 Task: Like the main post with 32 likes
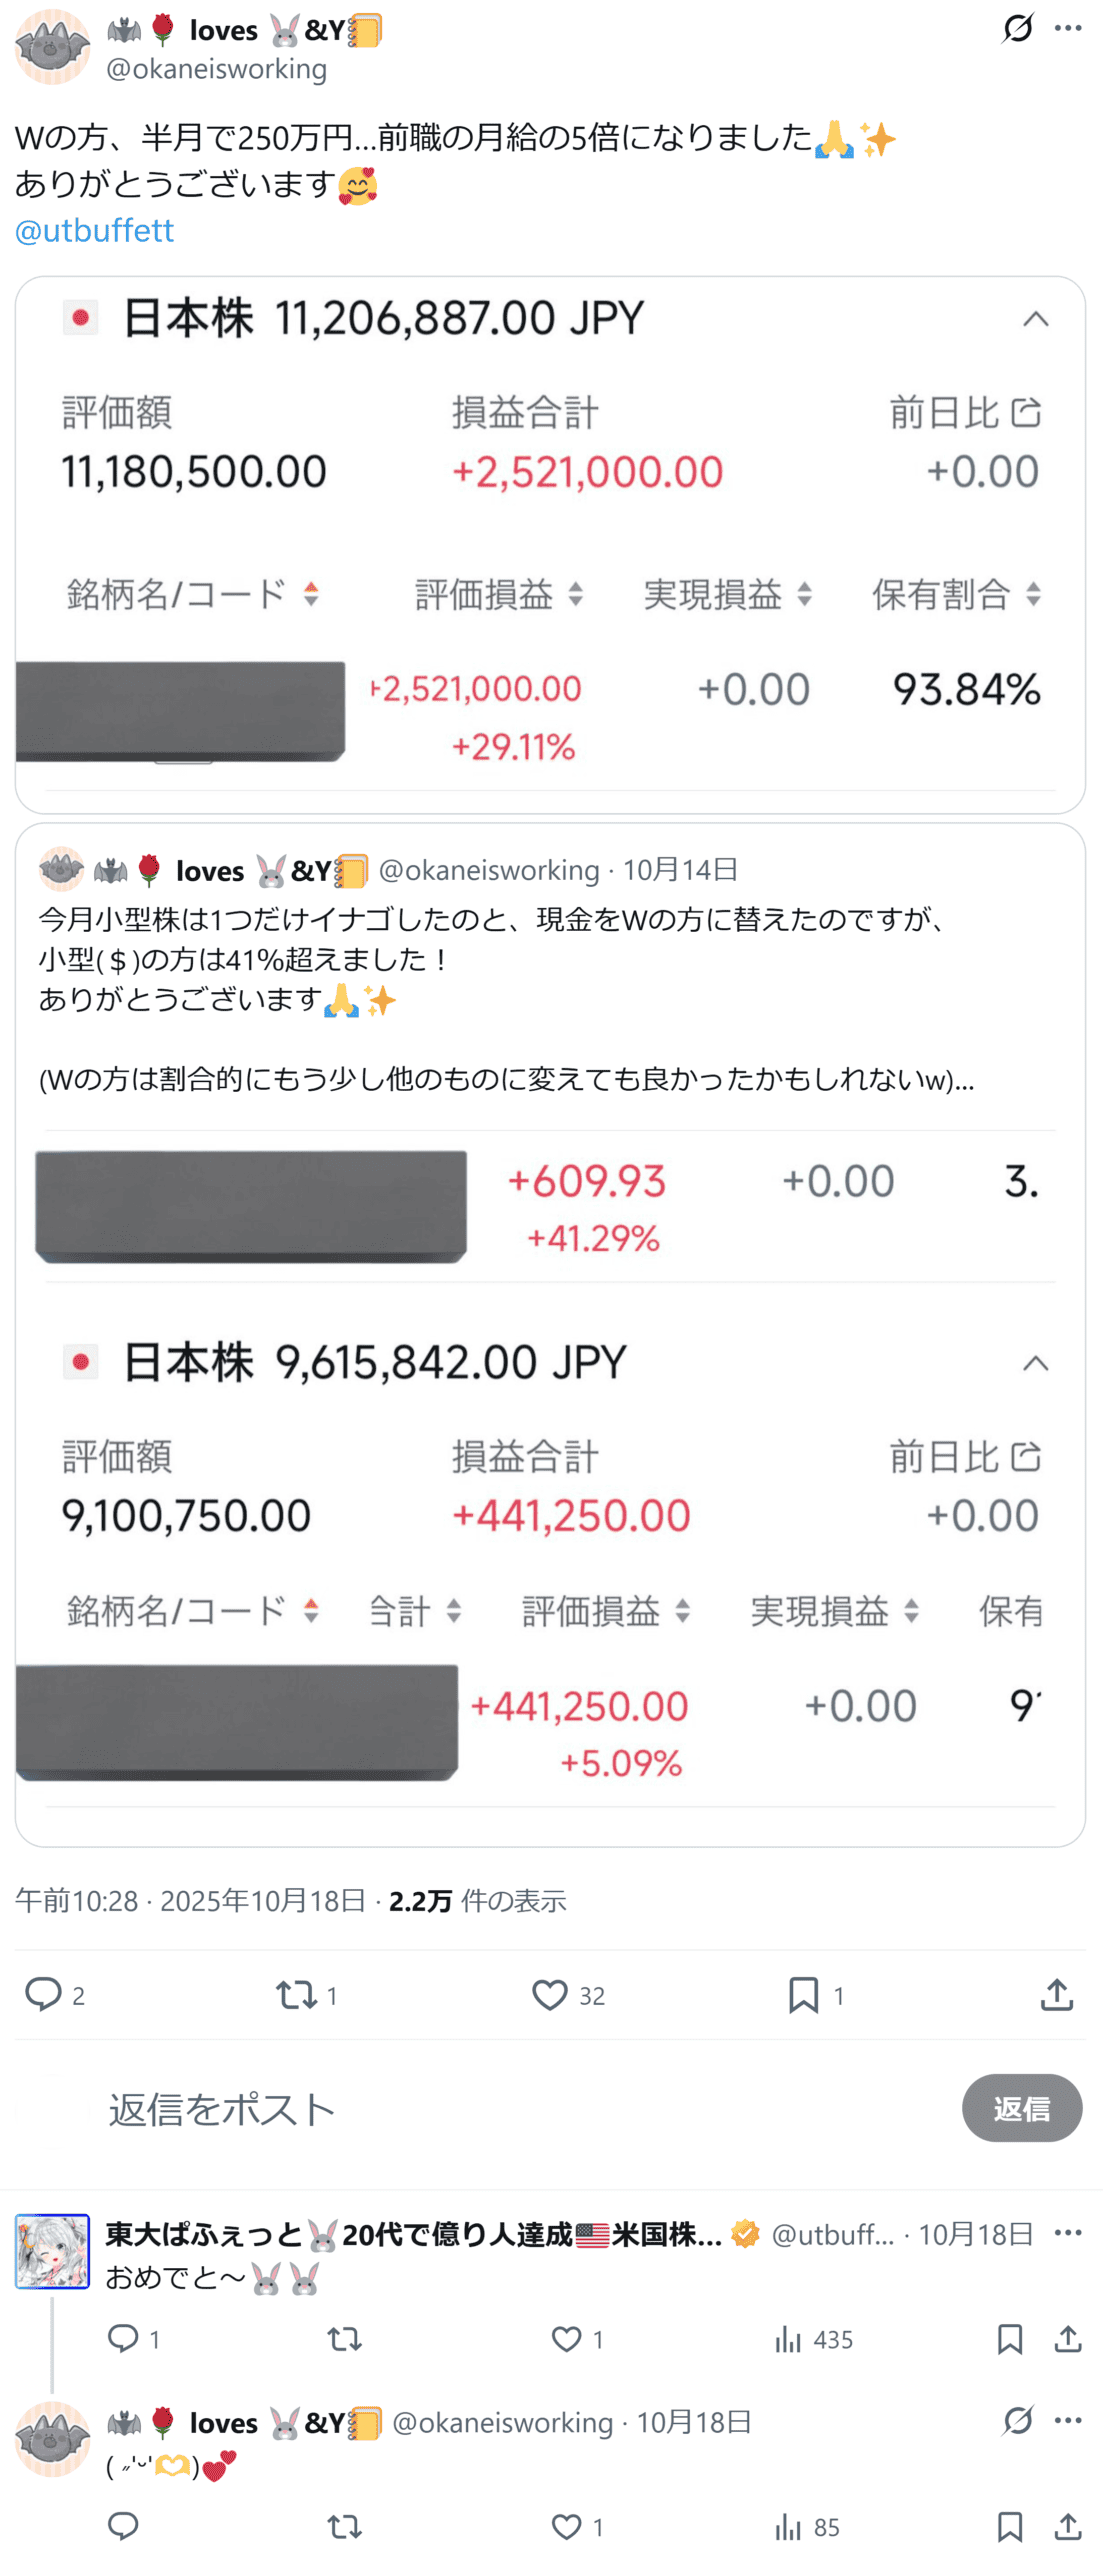[x=549, y=1994]
